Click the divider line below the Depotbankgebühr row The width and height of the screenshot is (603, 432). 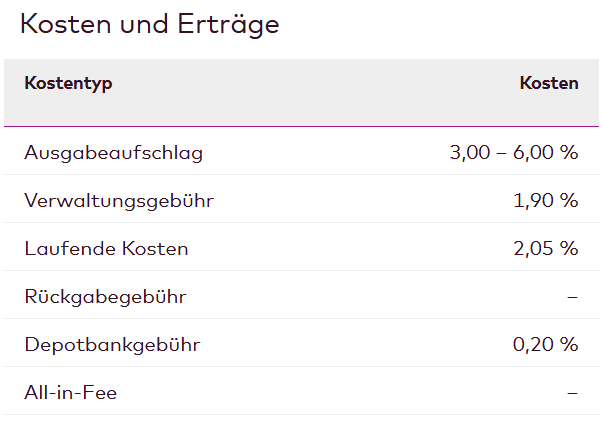(x=301, y=367)
